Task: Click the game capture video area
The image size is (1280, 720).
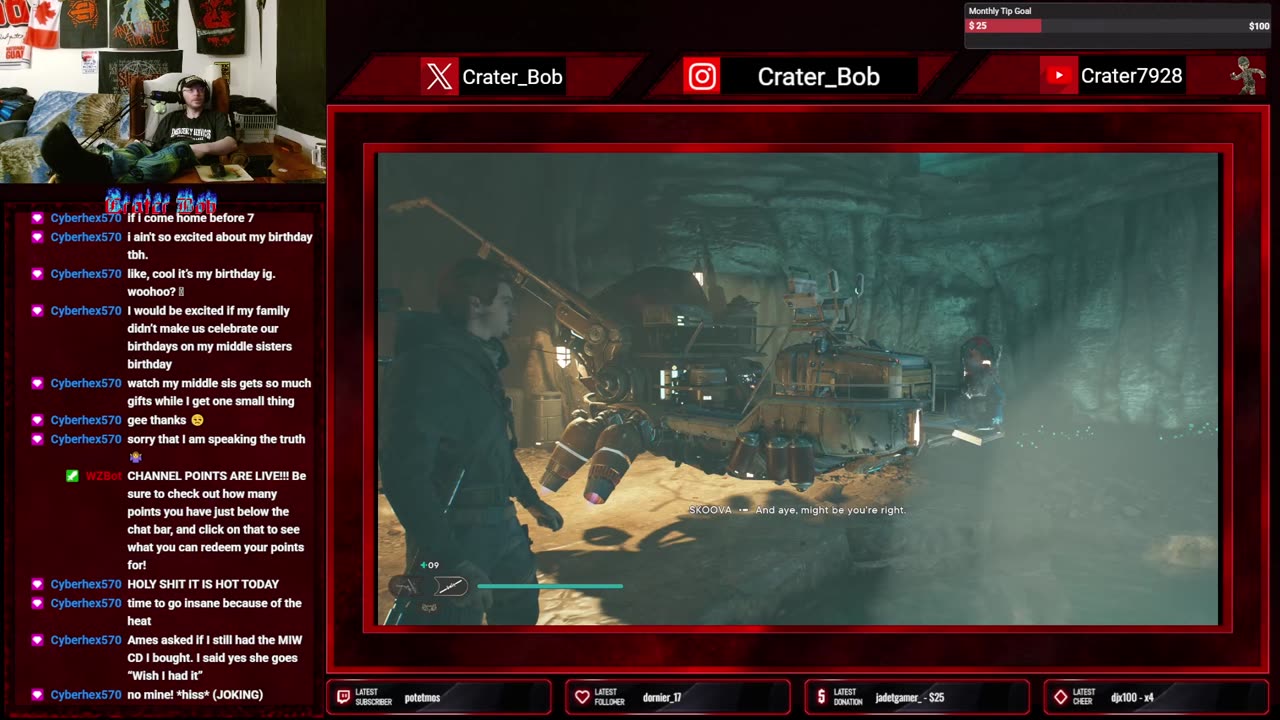Action: [x=798, y=389]
